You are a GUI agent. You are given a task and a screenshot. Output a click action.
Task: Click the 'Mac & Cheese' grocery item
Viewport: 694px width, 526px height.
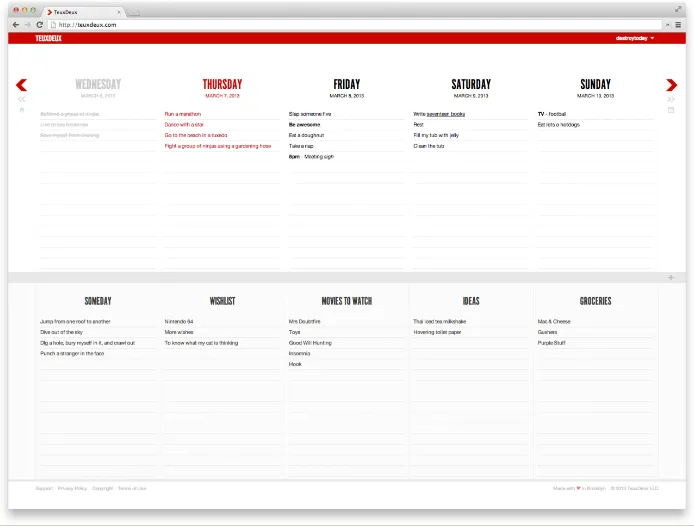click(x=554, y=321)
